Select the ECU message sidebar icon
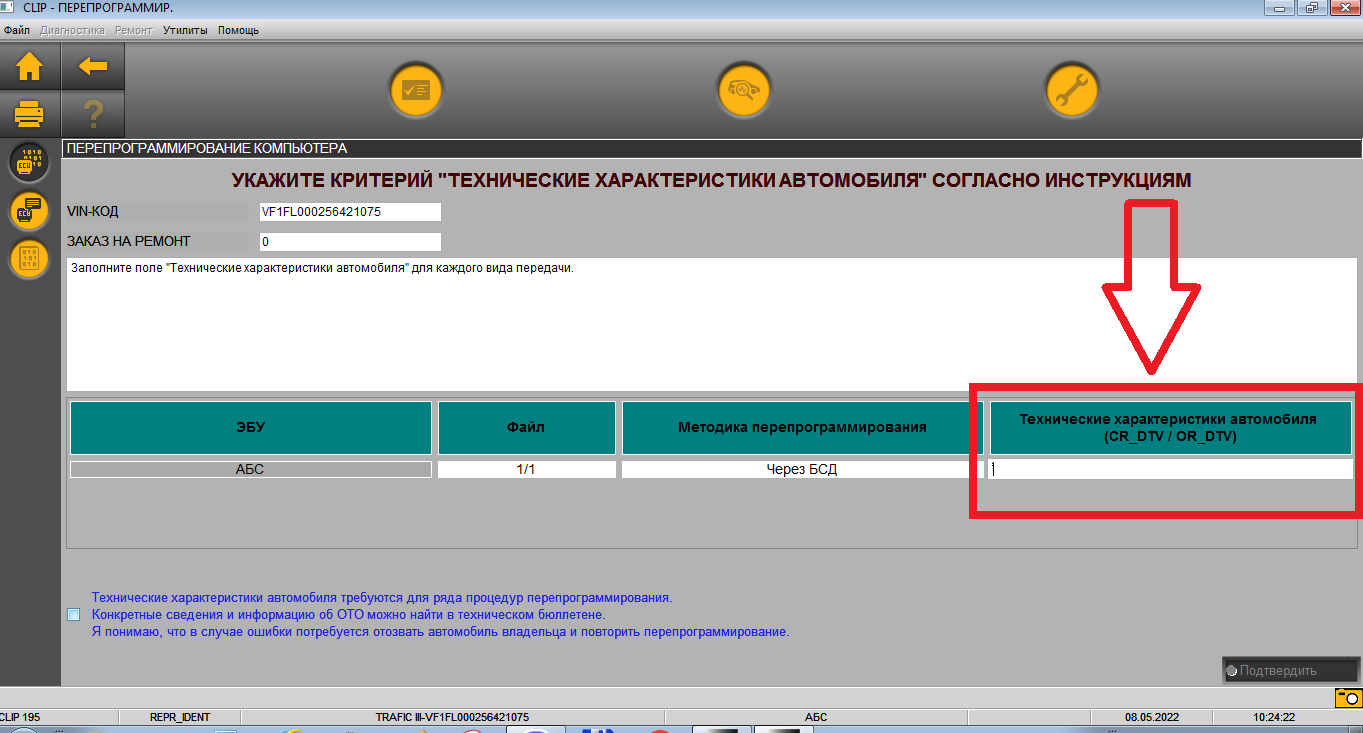 coord(29,211)
